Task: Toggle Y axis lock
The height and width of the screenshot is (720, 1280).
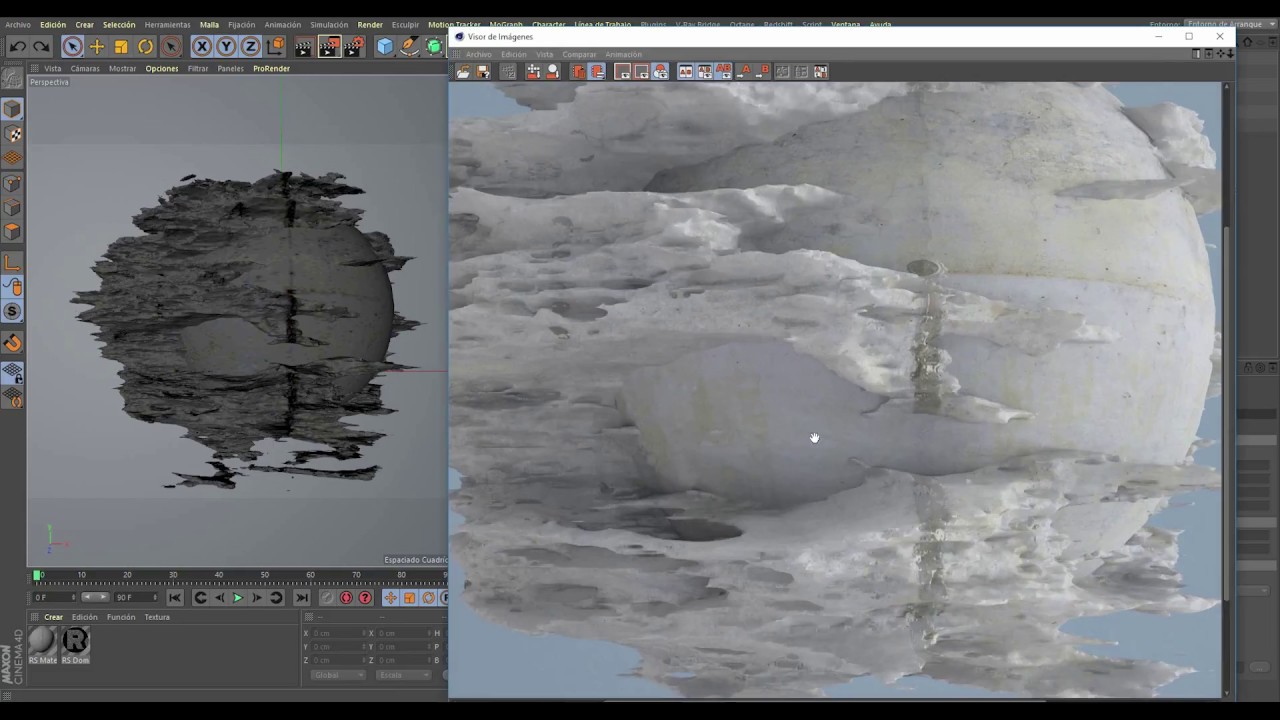Action: pos(226,46)
